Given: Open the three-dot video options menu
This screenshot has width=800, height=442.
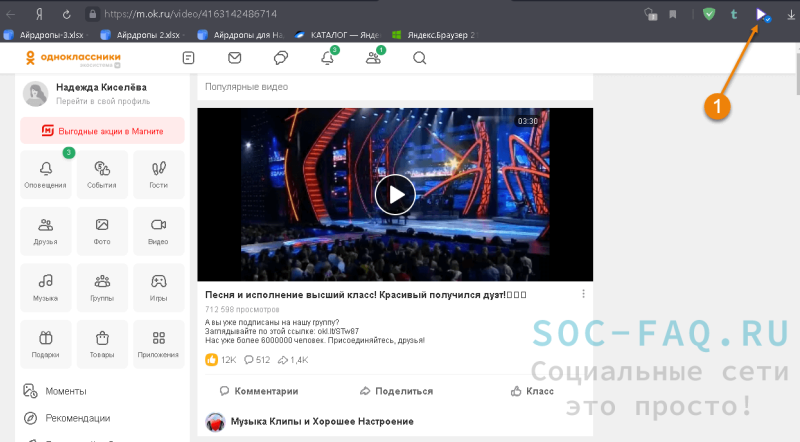Looking at the screenshot, I should click(x=583, y=294).
